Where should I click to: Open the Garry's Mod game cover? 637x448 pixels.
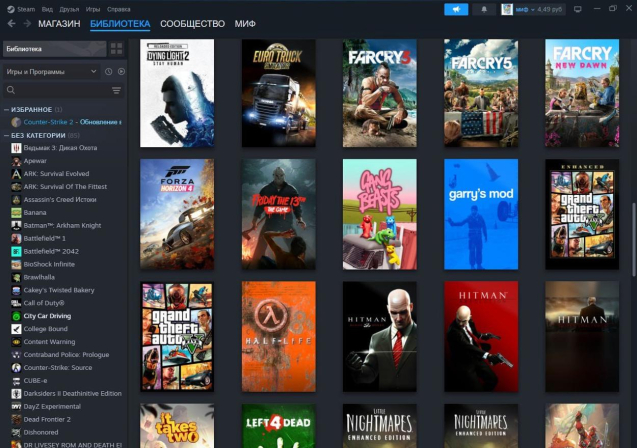tap(481, 214)
